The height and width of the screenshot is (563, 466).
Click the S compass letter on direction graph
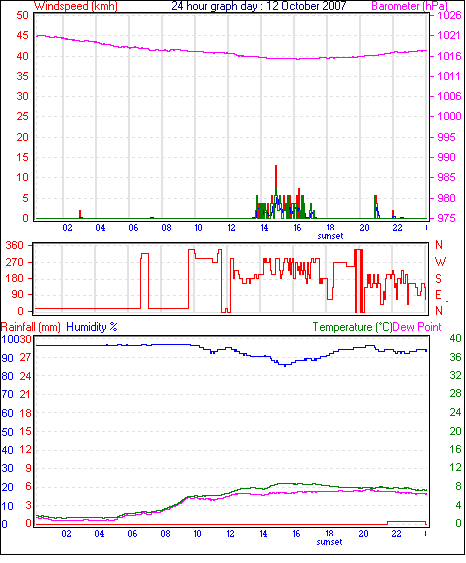point(438,278)
